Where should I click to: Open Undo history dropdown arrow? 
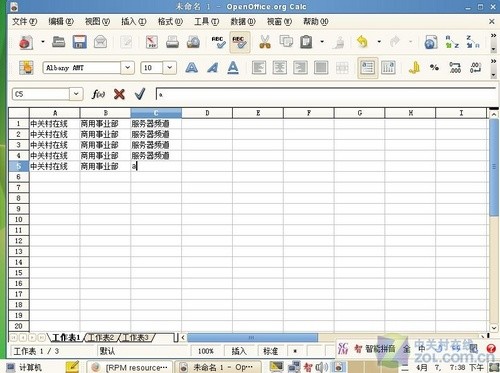[x=379, y=42]
